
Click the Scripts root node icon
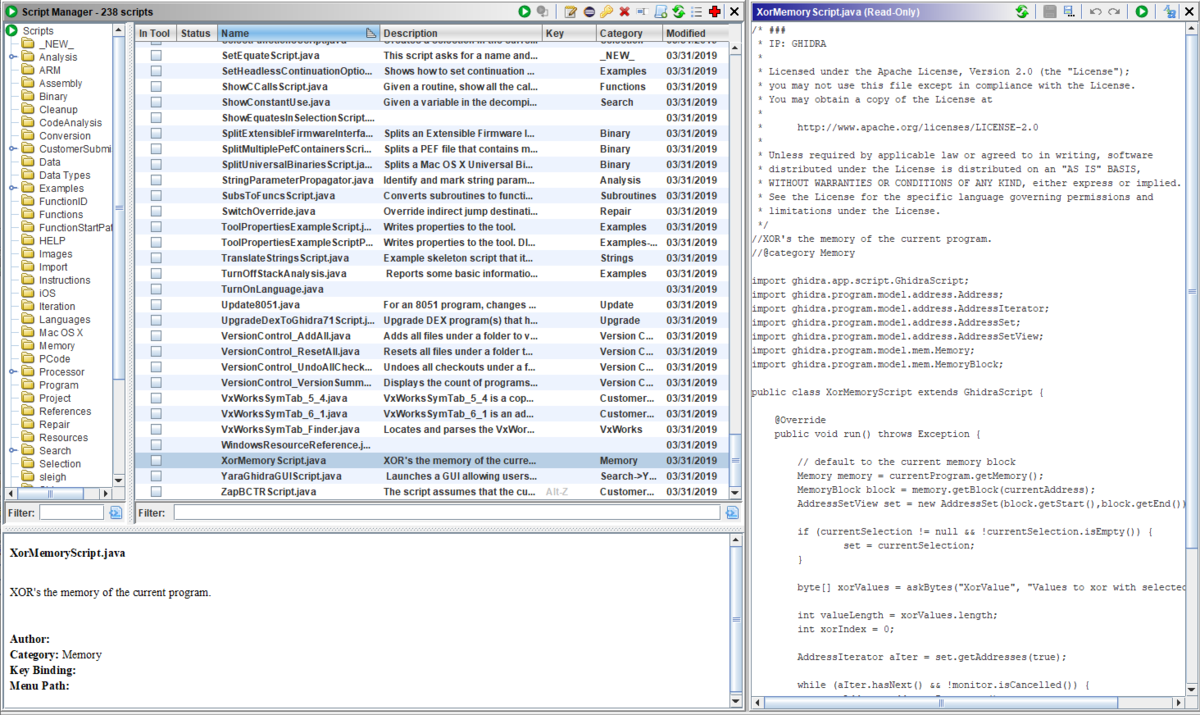(12, 31)
